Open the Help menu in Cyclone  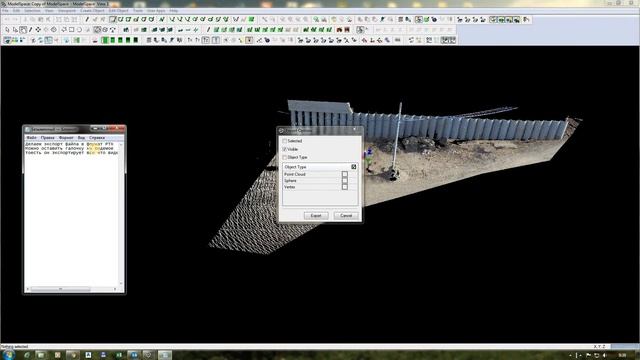[173, 11]
